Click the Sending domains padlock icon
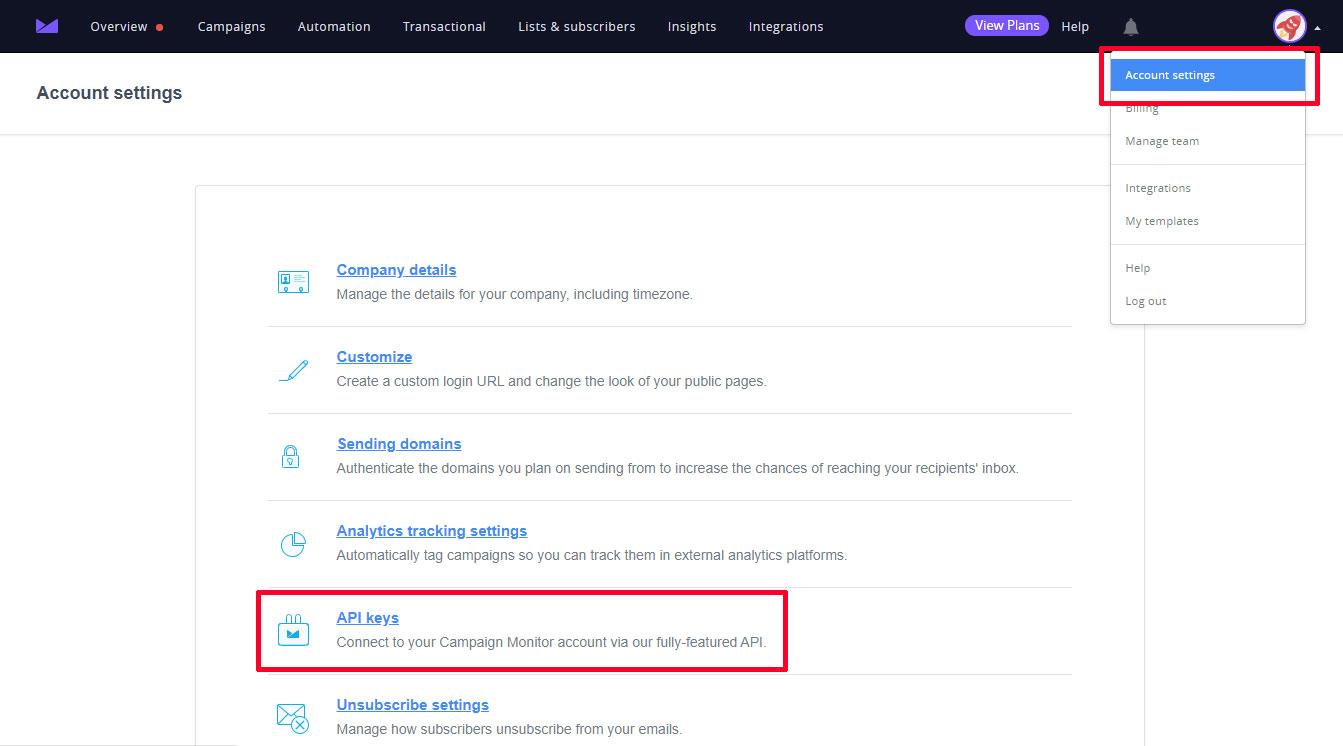Image resolution: width=1343 pixels, height=746 pixels. (291, 457)
